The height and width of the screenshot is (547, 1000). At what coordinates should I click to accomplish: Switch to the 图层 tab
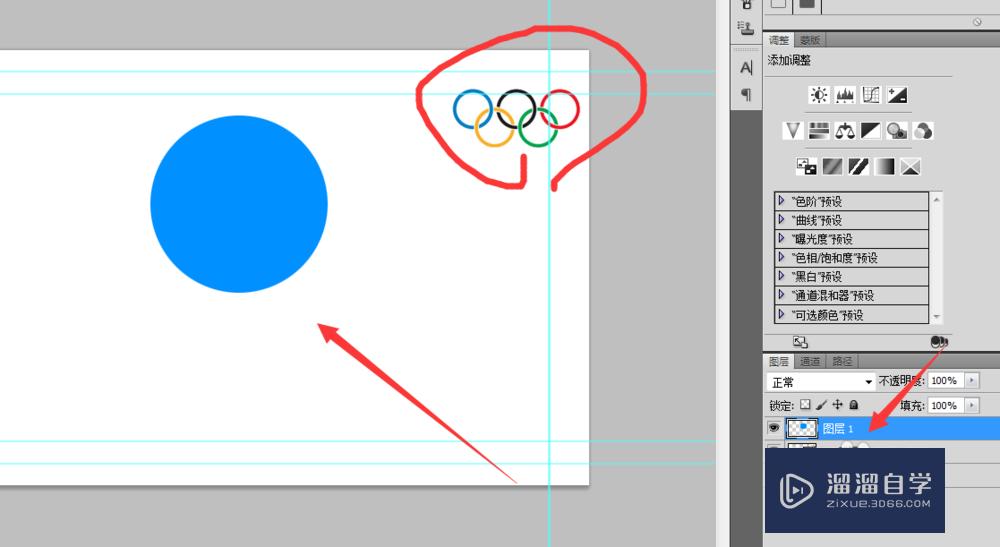click(x=779, y=361)
